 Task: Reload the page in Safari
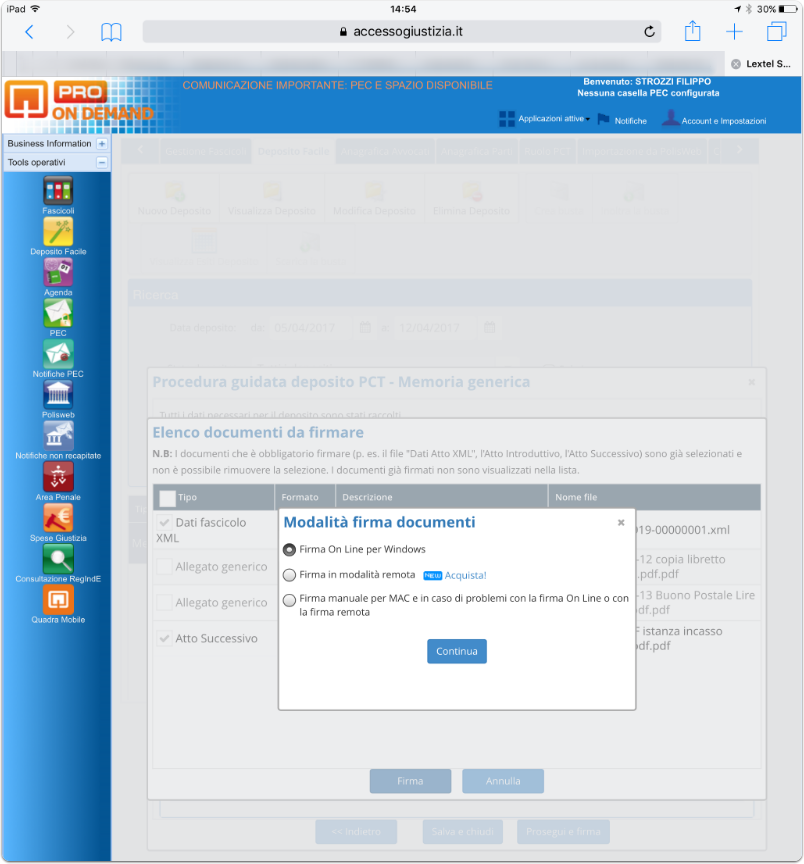pyautogui.click(x=650, y=31)
